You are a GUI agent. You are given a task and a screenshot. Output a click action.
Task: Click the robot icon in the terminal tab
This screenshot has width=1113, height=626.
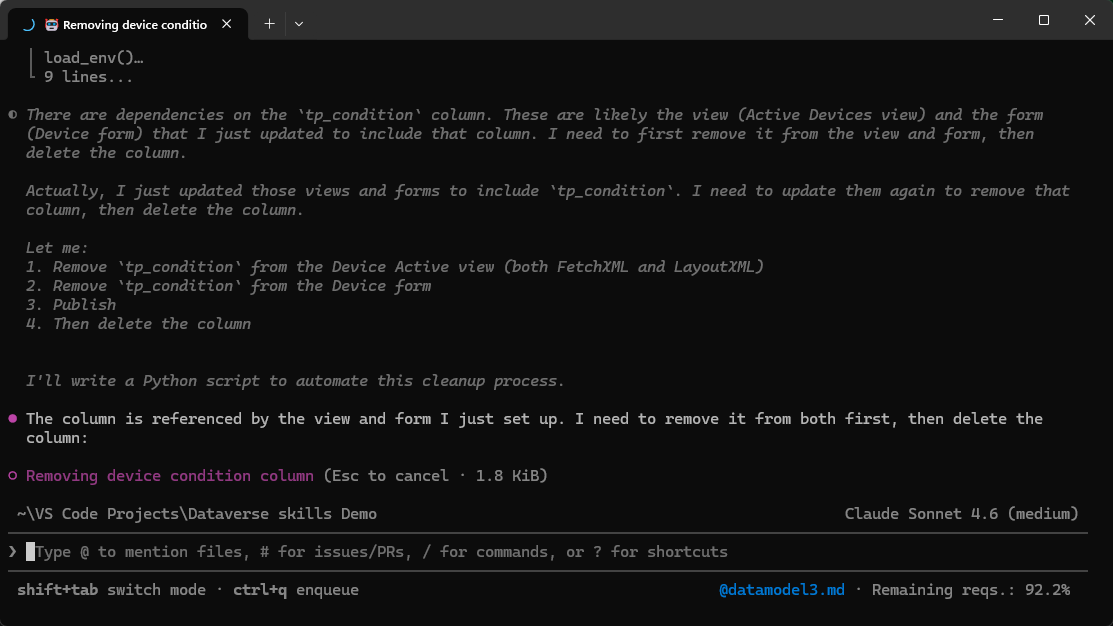[x=51, y=24]
